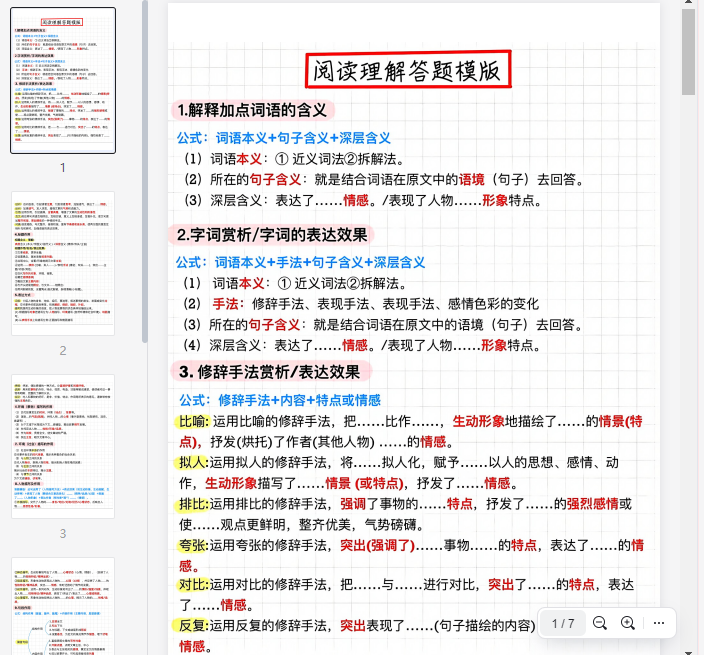The width and height of the screenshot is (704, 655).
Task: Select page 1 thumbnail in sidebar
Action: [63, 80]
